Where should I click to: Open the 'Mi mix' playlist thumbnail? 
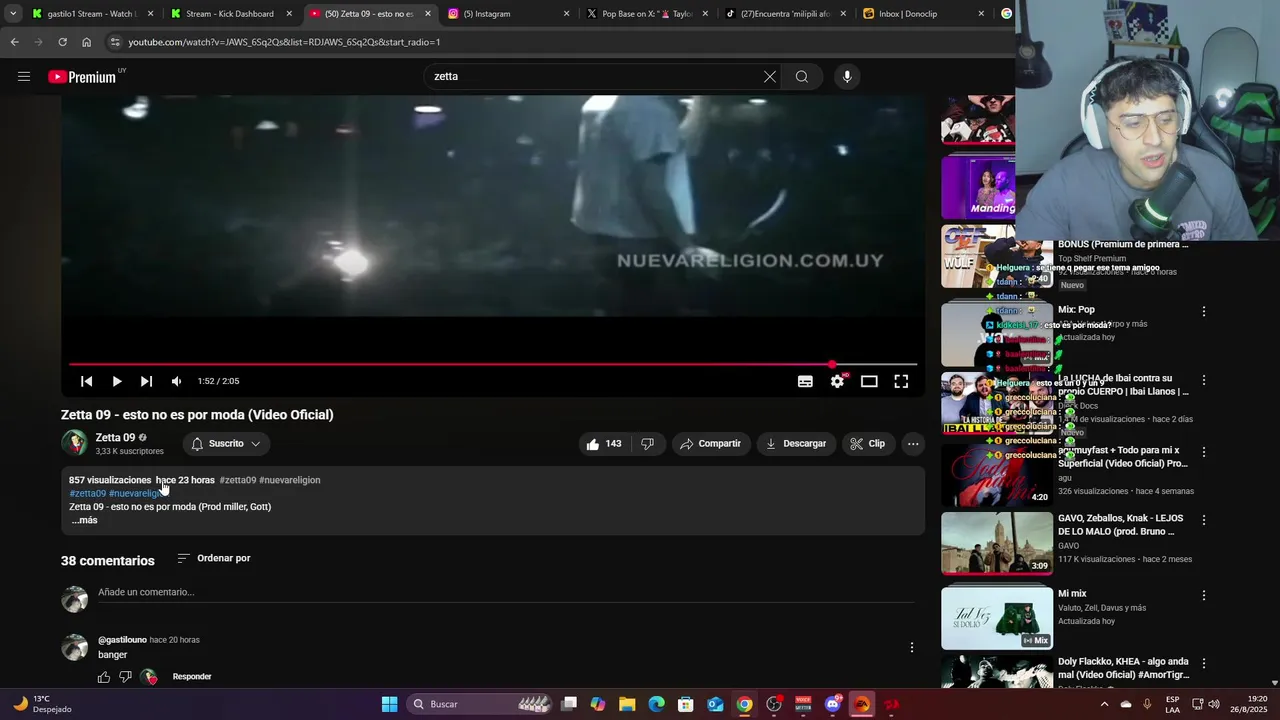coord(997,618)
